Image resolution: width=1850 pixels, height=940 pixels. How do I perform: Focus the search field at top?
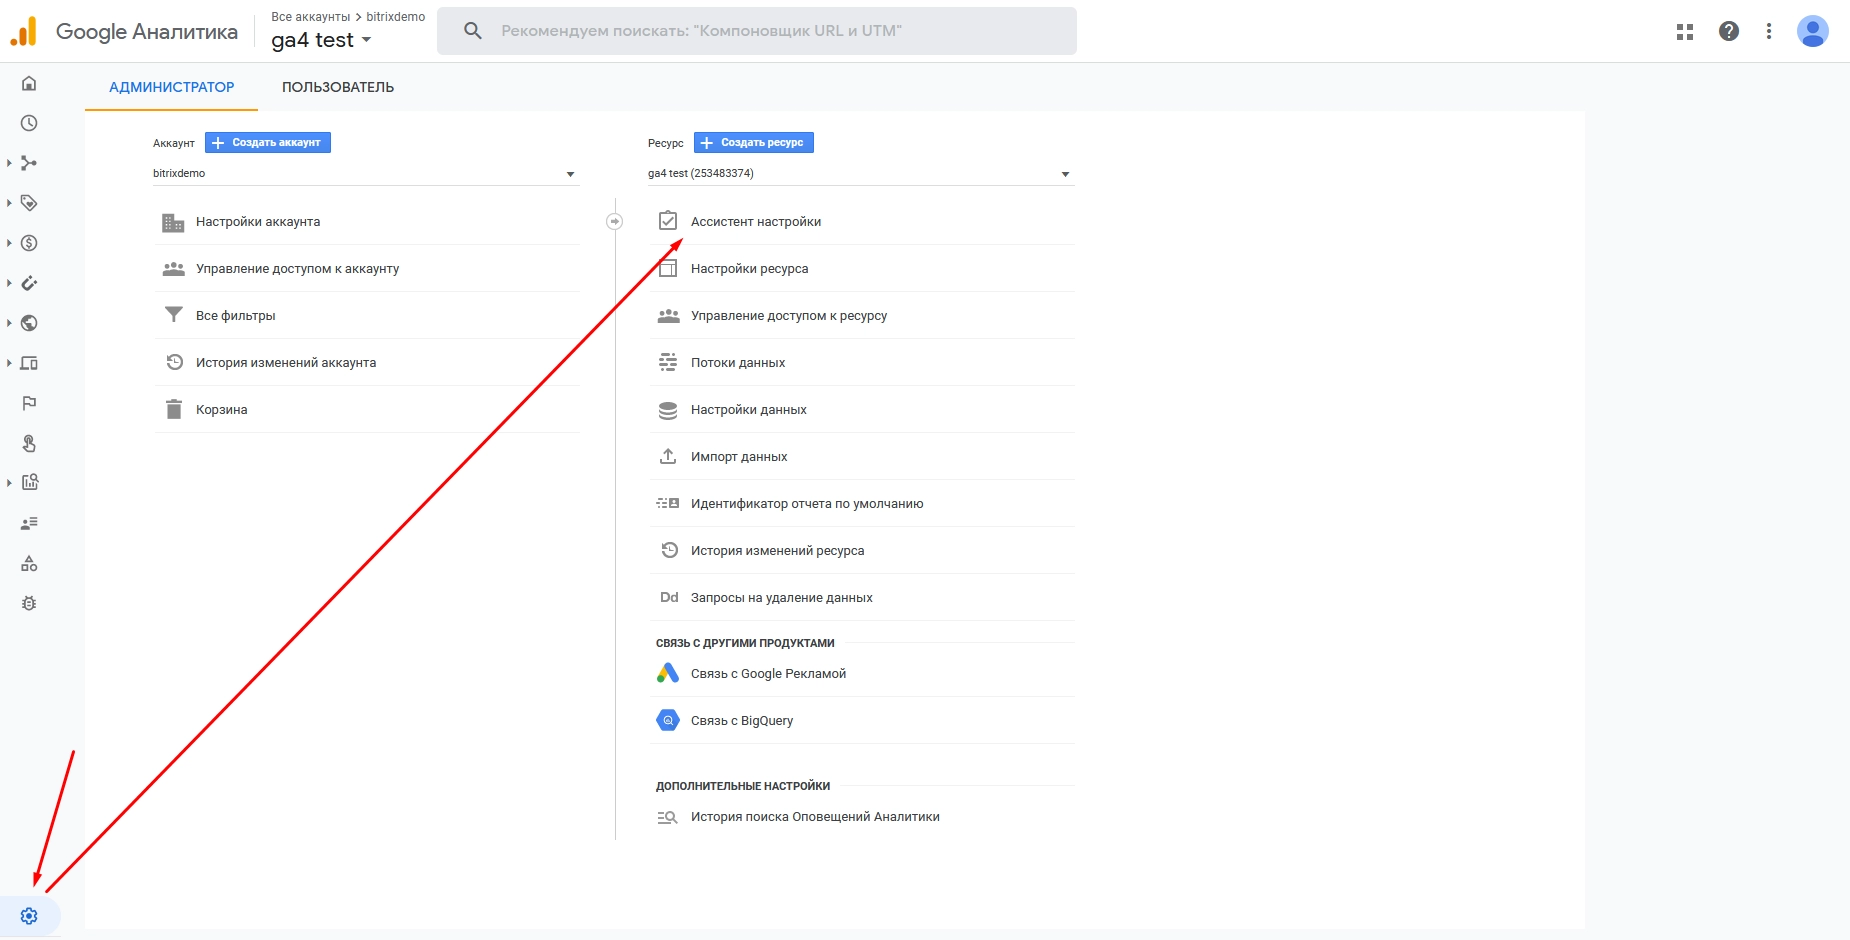(757, 31)
